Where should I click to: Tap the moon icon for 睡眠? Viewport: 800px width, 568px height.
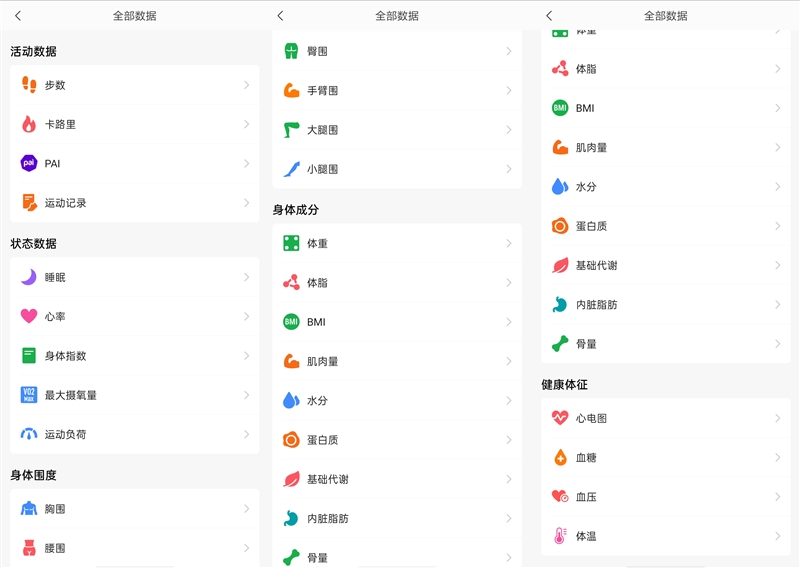29,277
